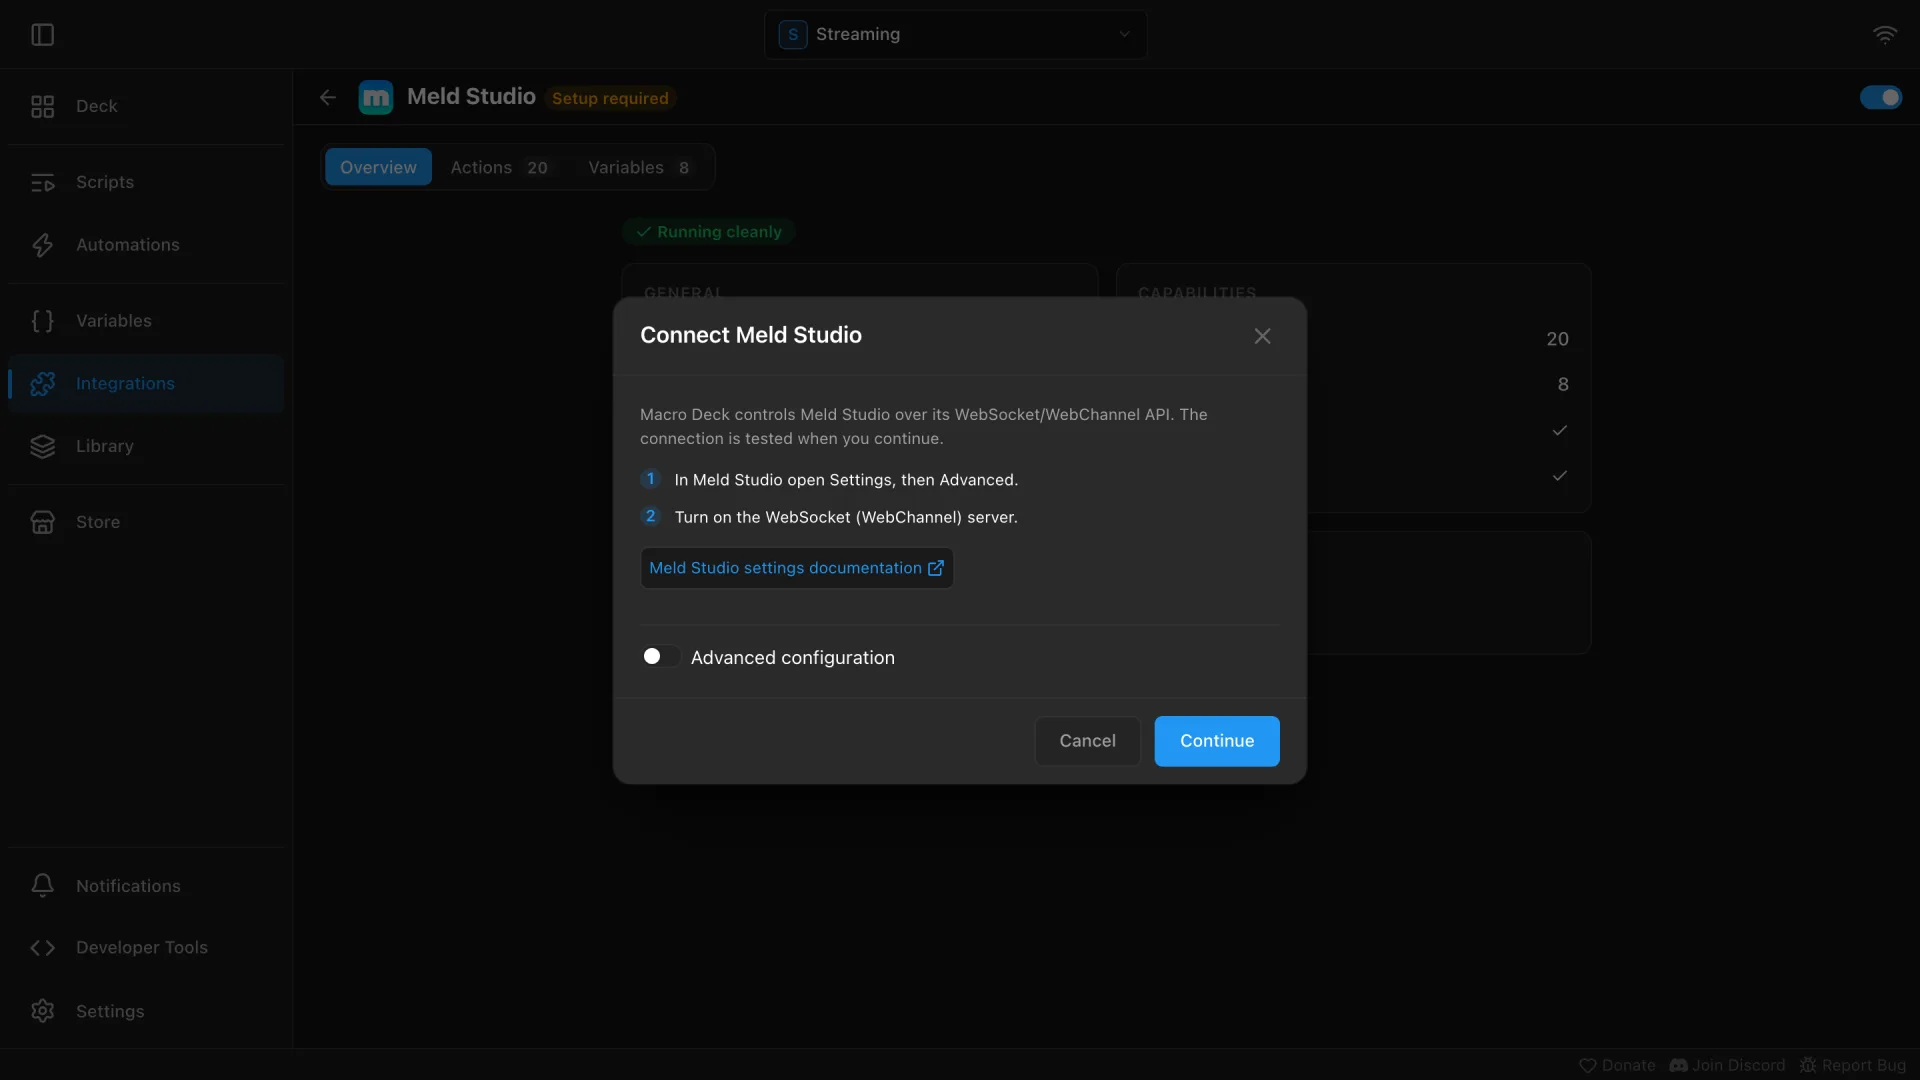The width and height of the screenshot is (1920, 1080).
Task: Click step 'In Meld Studio open Settings'
Action: 846,480
